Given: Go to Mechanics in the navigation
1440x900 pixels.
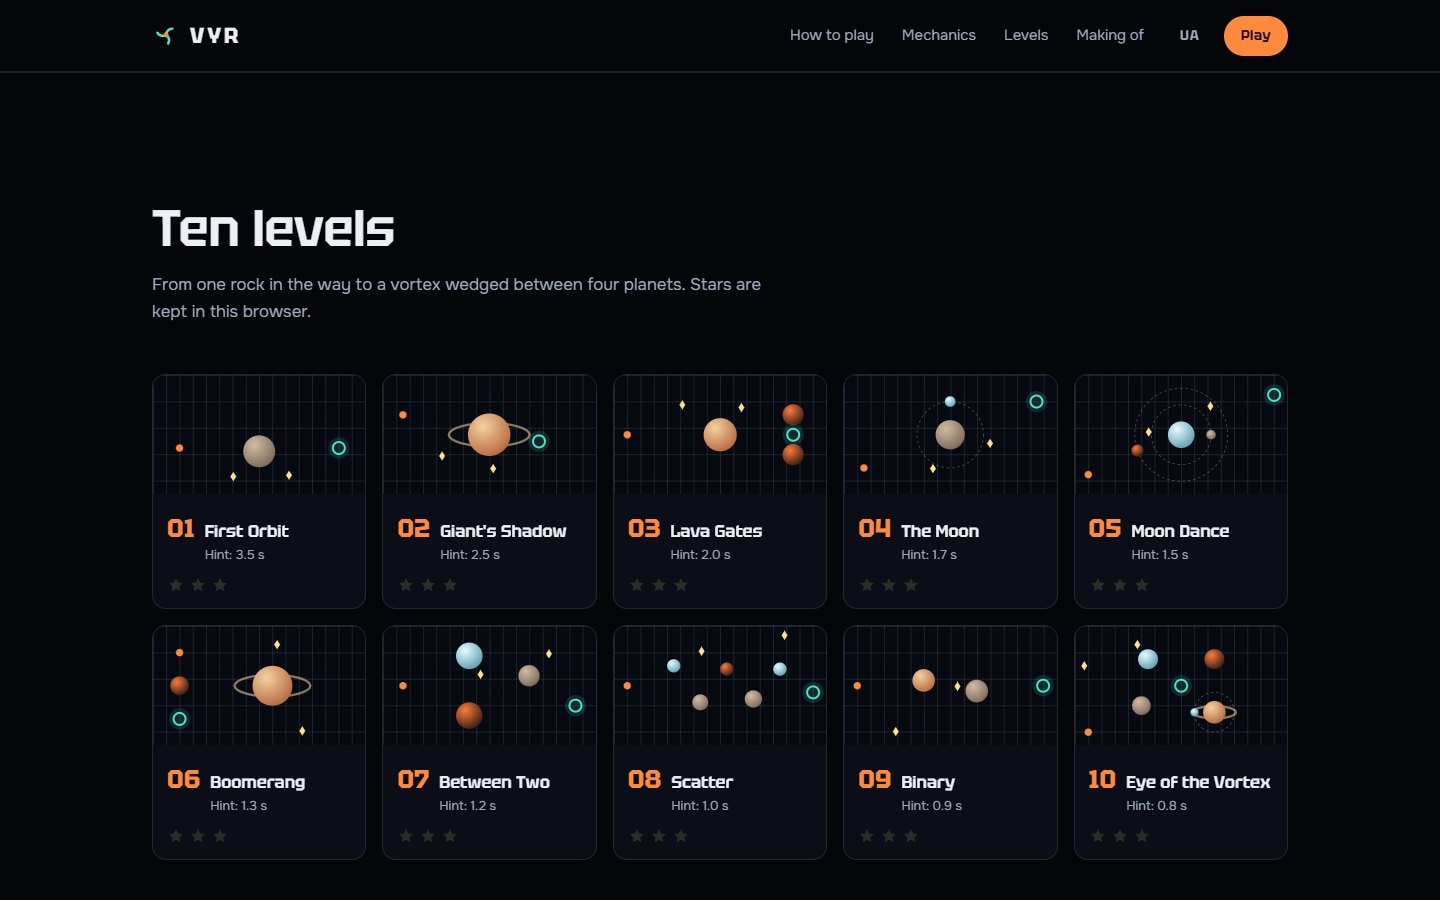Looking at the screenshot, I should tap(939, 35).
